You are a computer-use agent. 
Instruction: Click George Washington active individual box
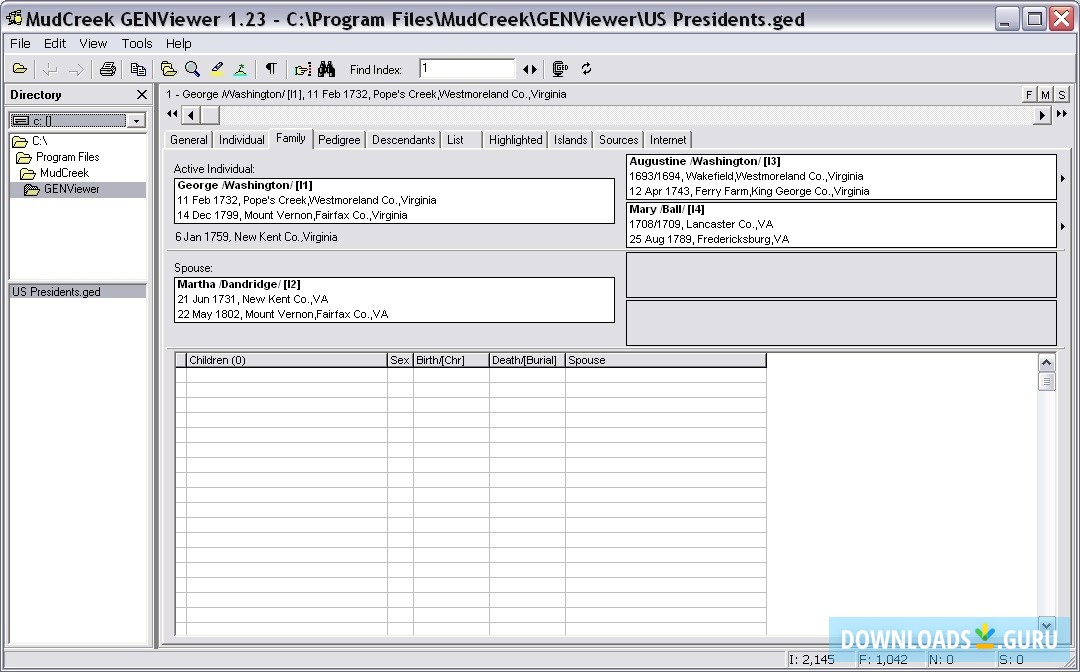(x=394, y=201)
